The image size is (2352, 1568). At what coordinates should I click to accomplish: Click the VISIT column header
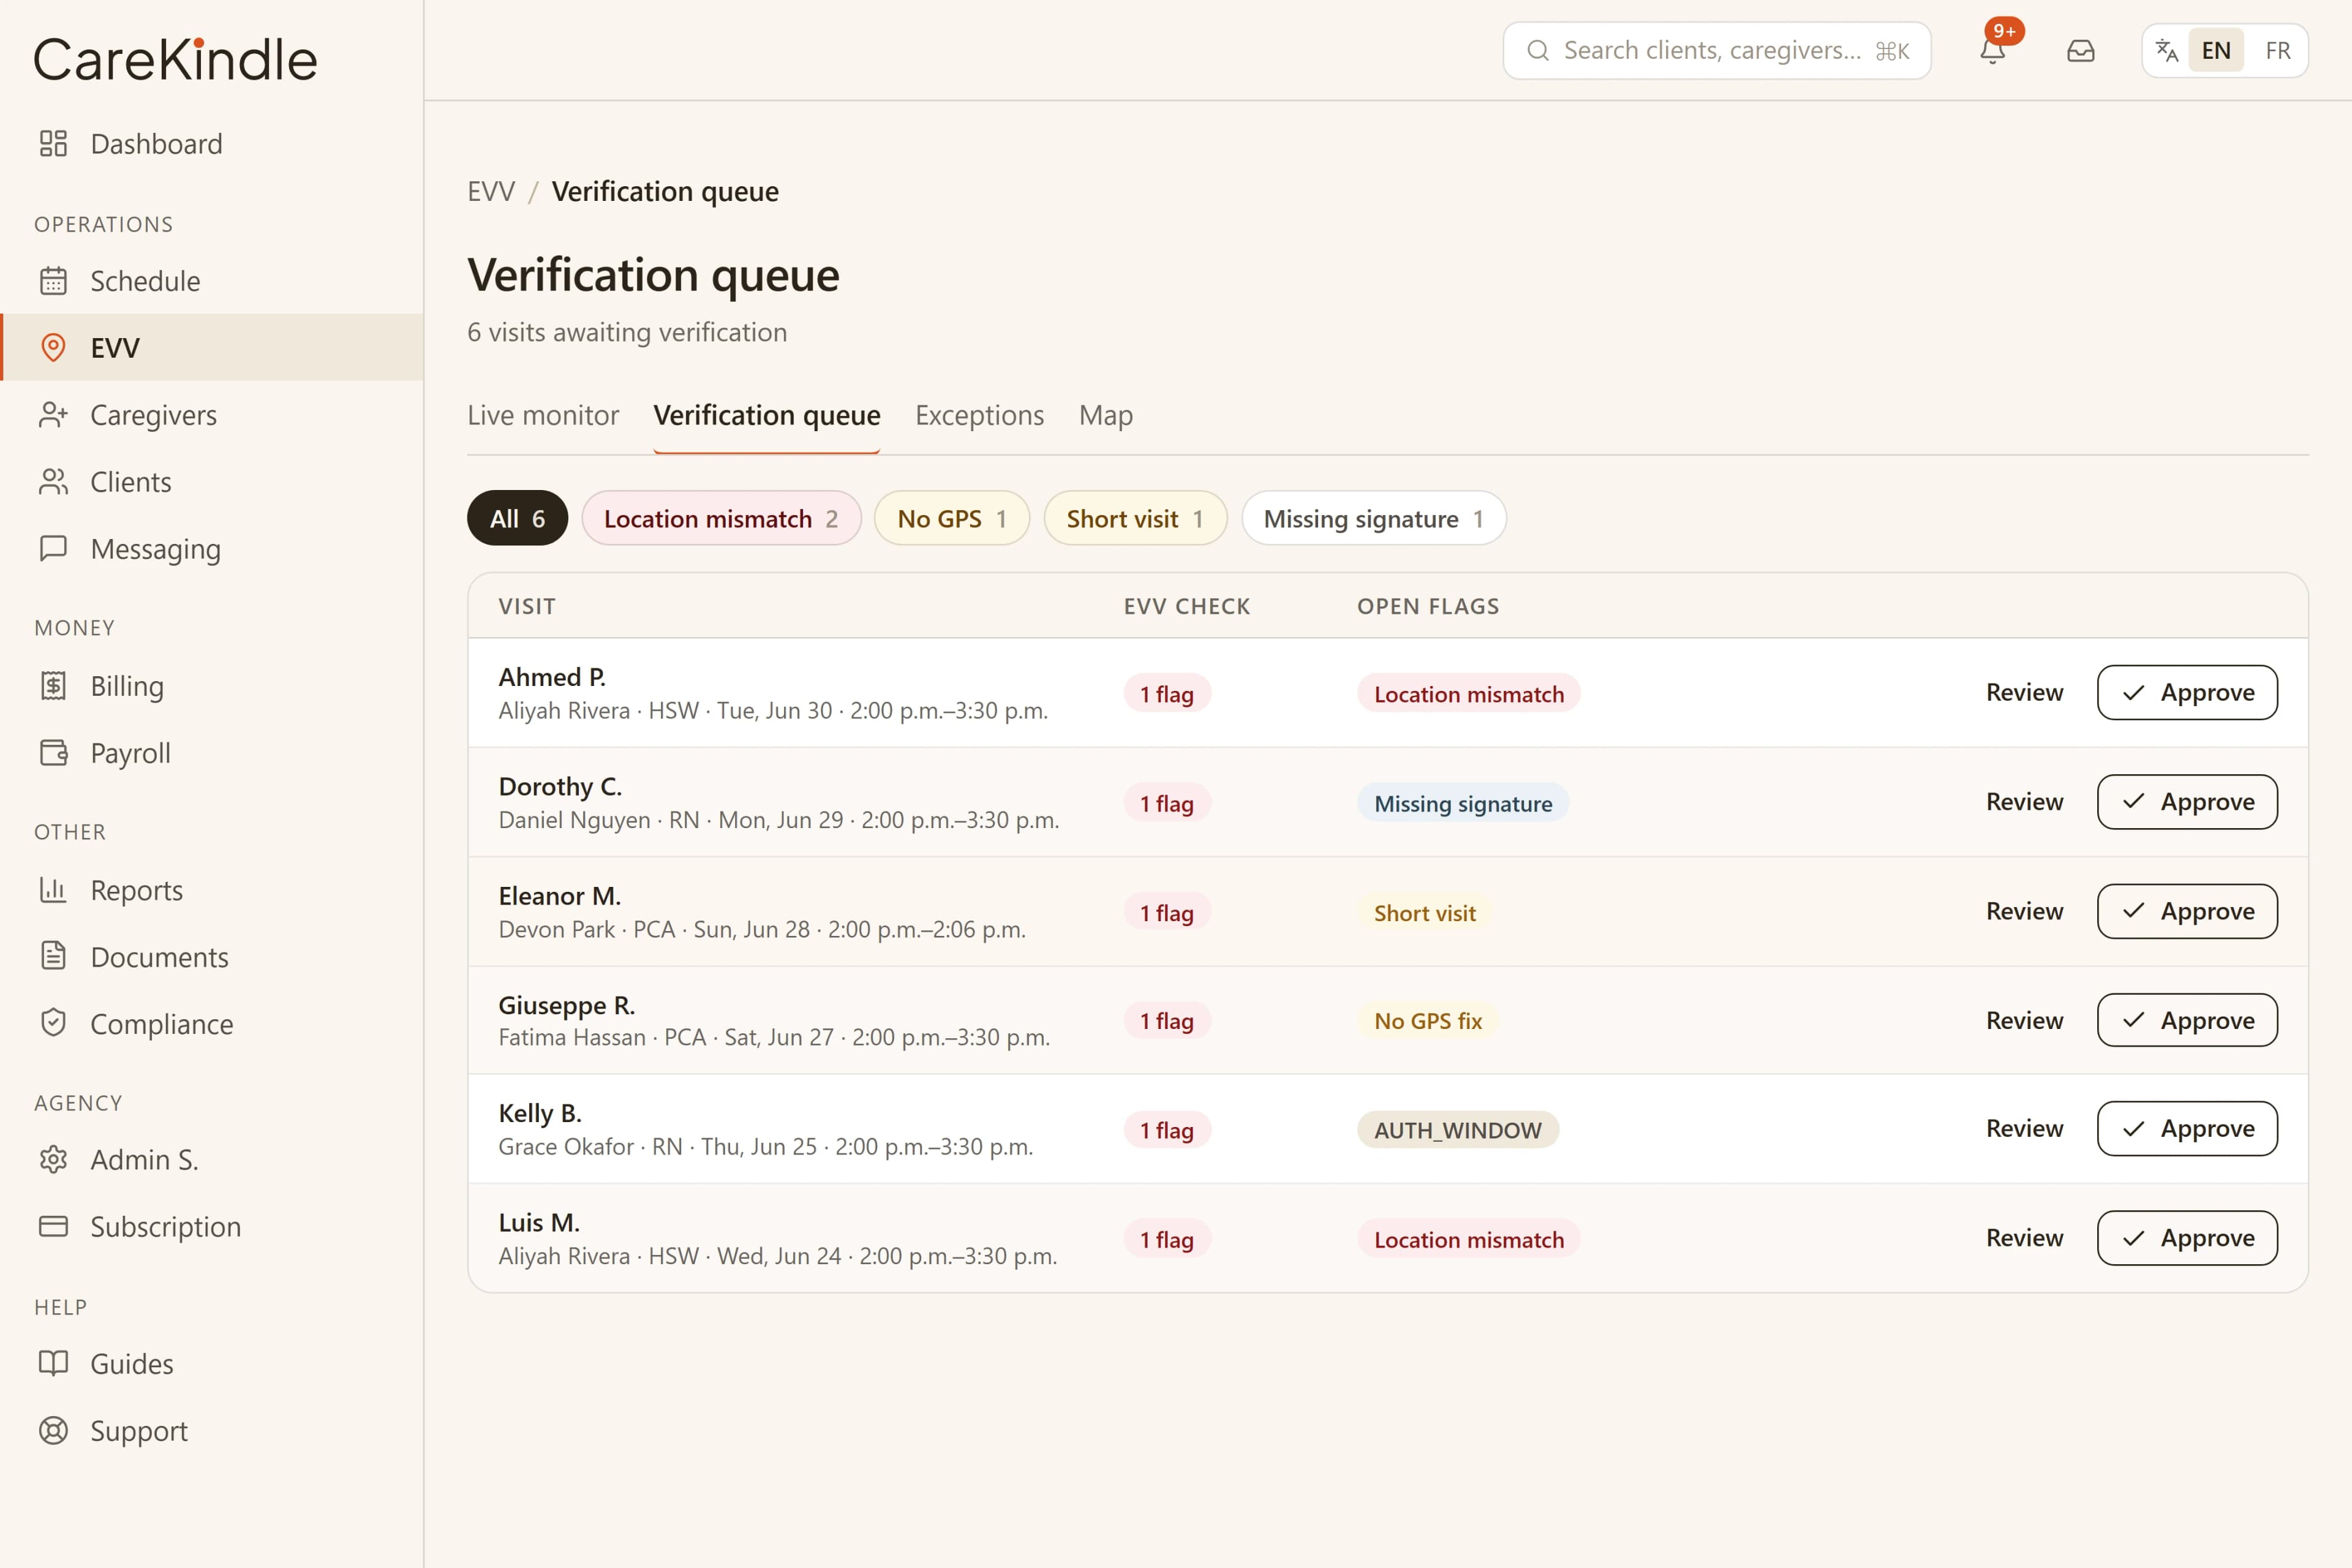pos(527,606)
